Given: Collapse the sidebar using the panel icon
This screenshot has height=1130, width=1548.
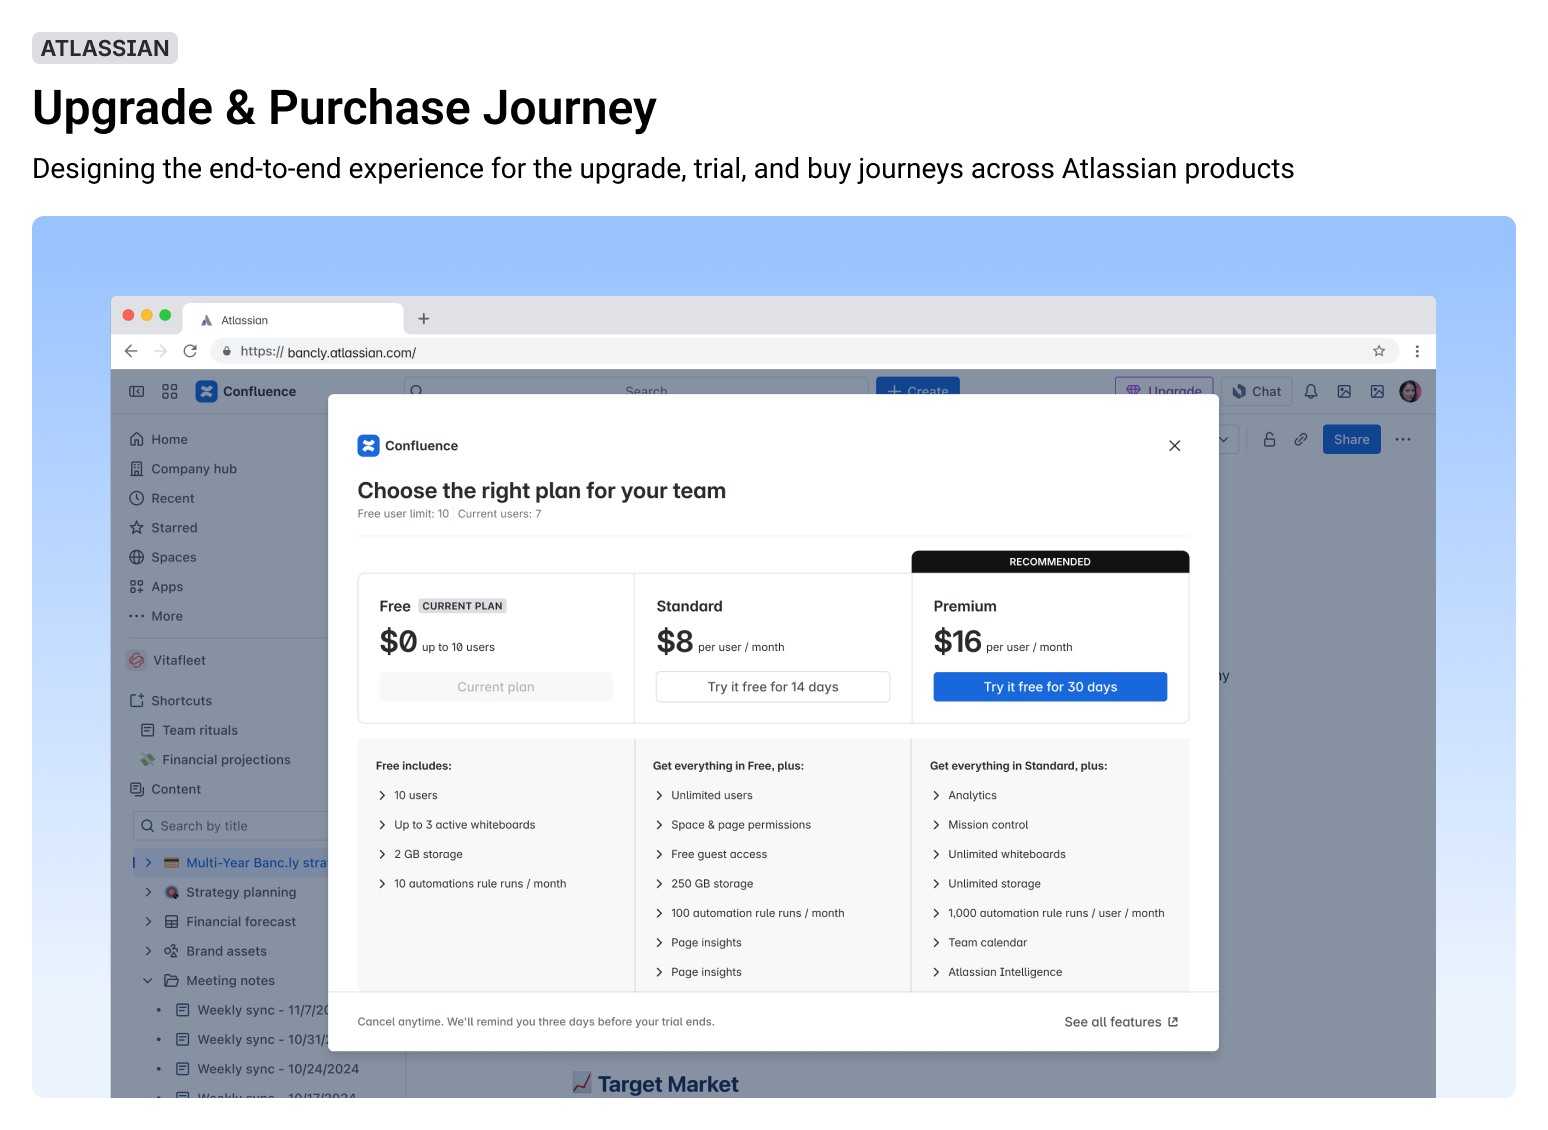Looking at the screenshot, I should tap(135, 391).
